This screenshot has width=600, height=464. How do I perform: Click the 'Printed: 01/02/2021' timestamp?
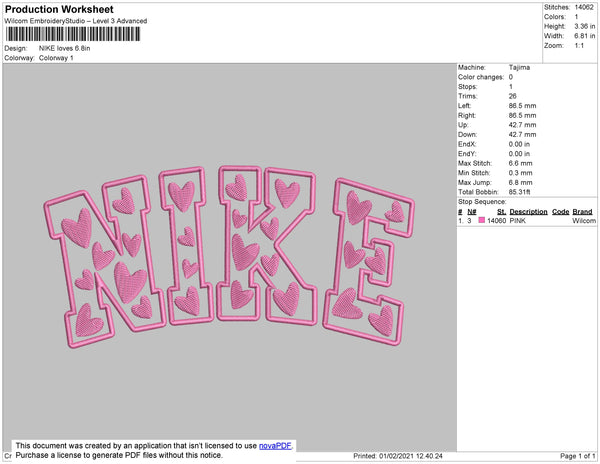coord(398,456)
